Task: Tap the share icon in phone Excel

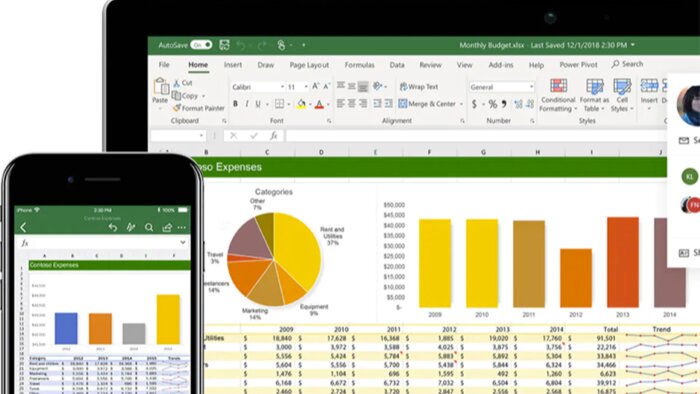Action: (167, 228)
